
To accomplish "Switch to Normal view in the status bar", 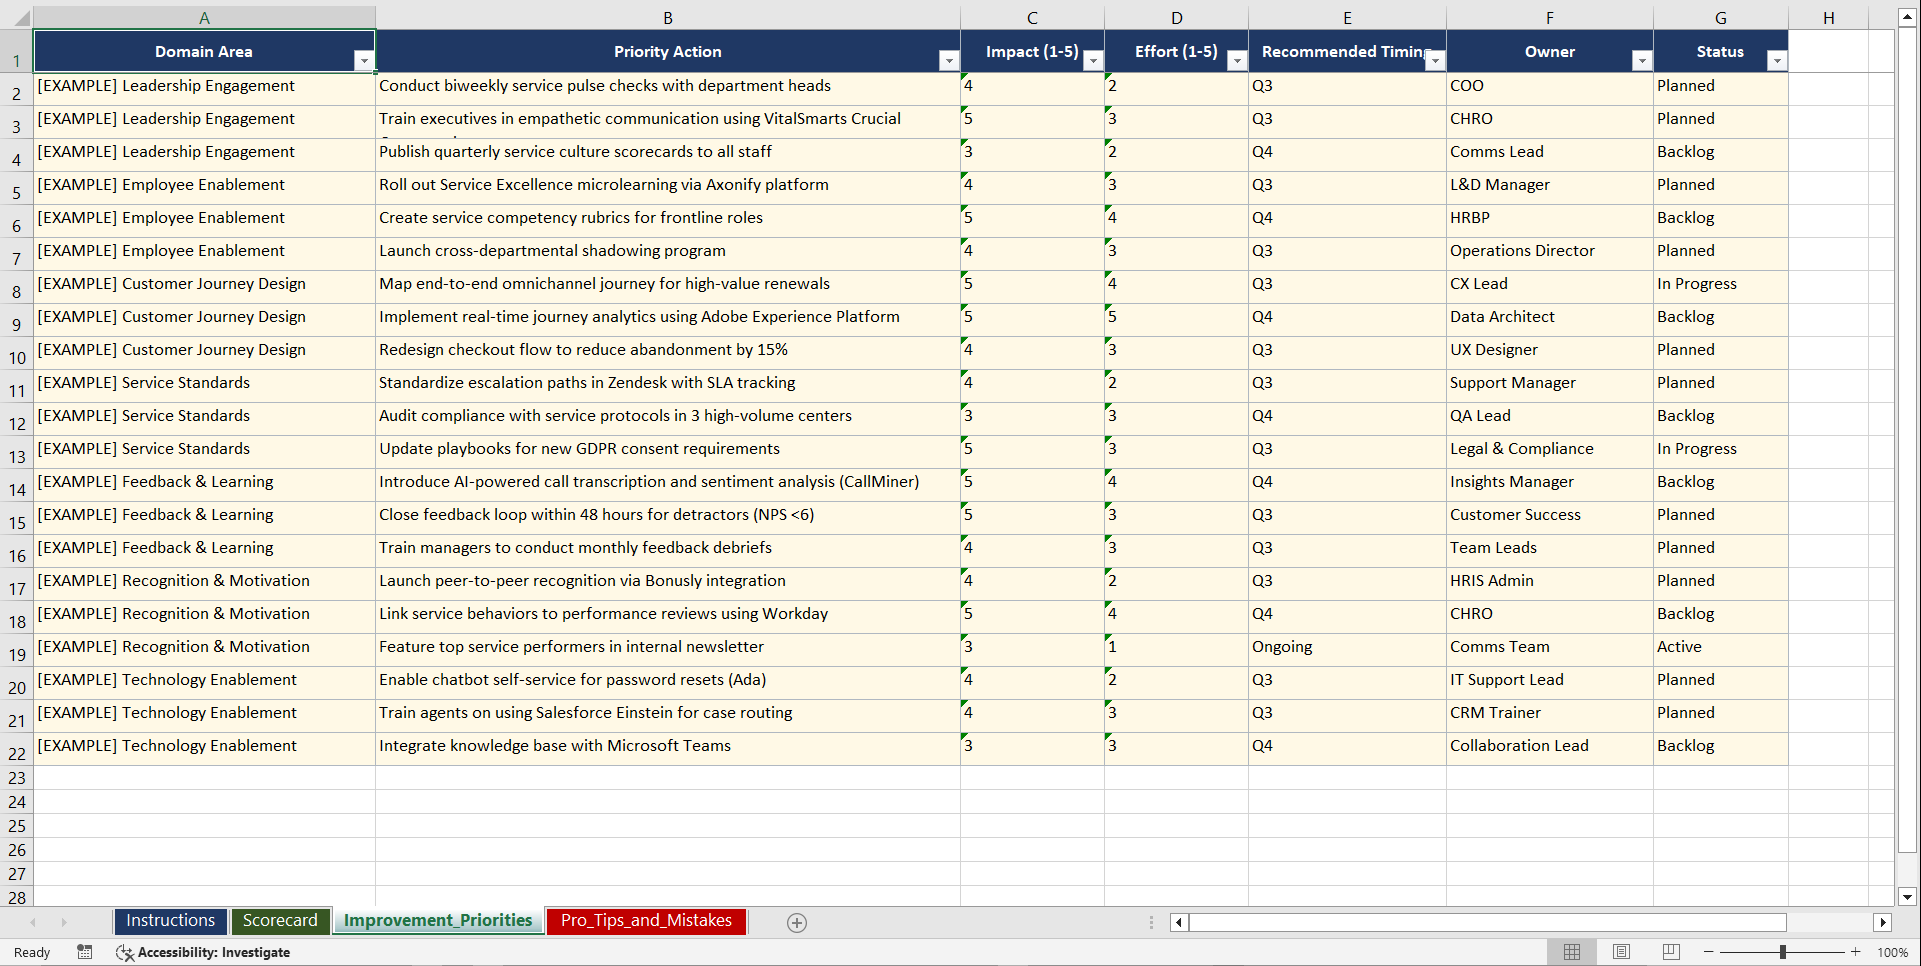I will click(x=1571, y=952).
